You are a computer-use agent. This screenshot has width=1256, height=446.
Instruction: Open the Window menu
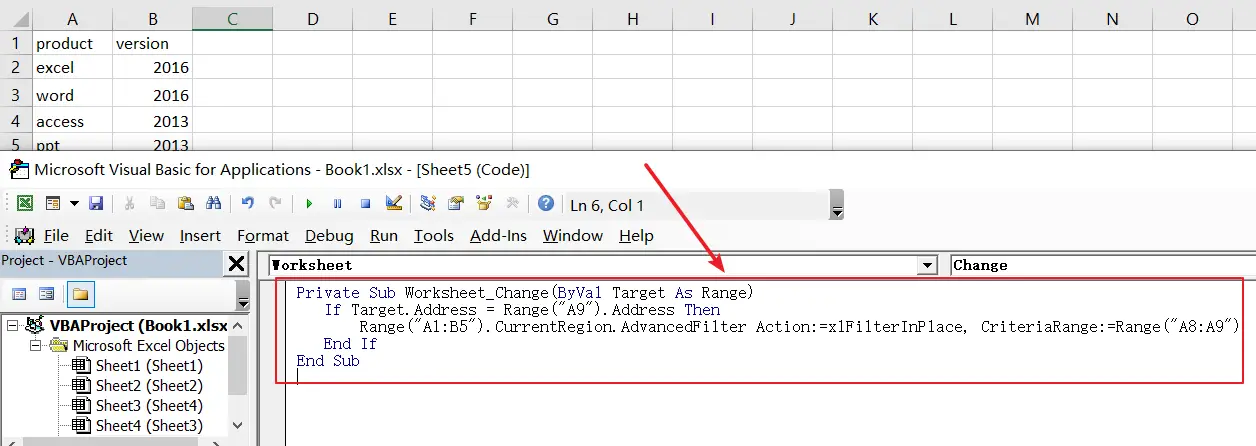pos(573,236)
